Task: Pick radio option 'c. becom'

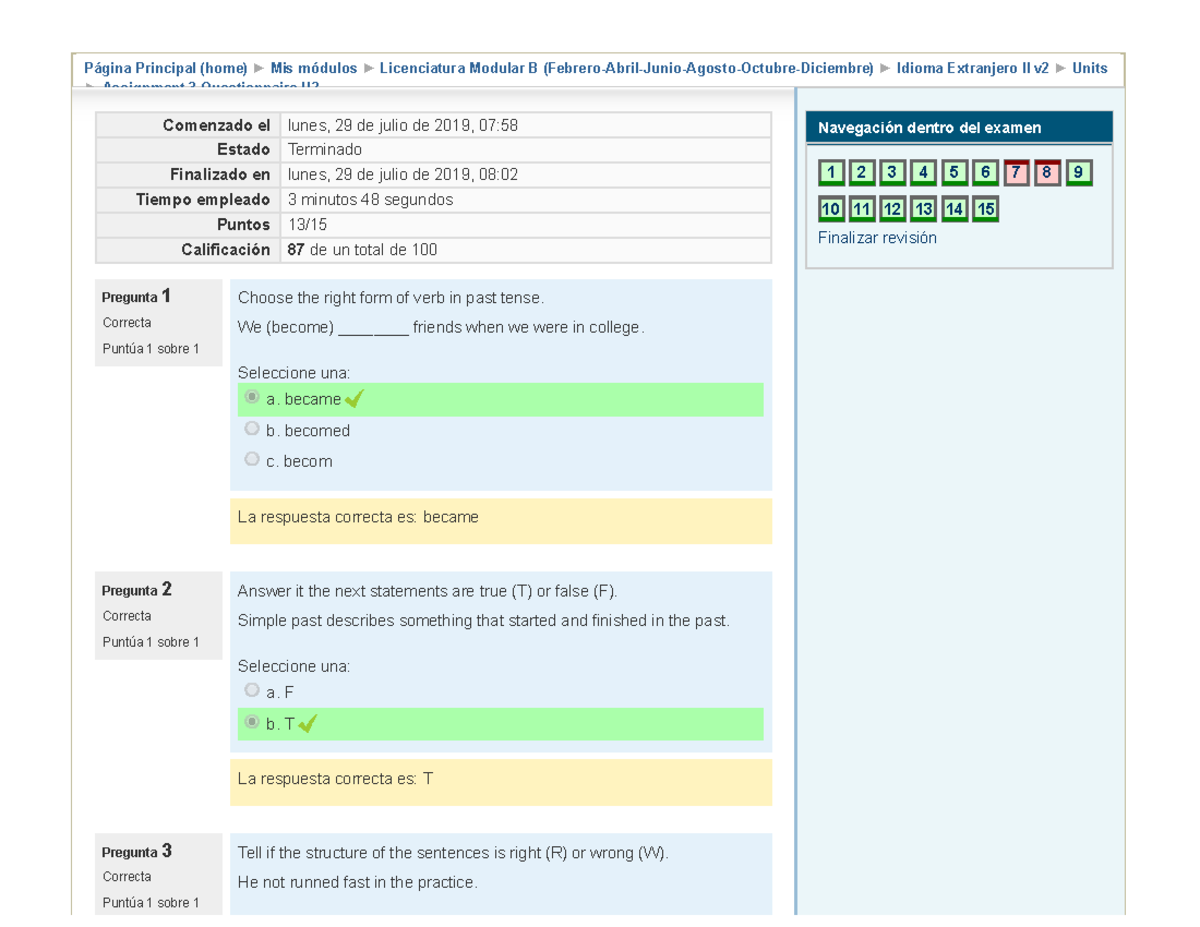Action: 252,460
